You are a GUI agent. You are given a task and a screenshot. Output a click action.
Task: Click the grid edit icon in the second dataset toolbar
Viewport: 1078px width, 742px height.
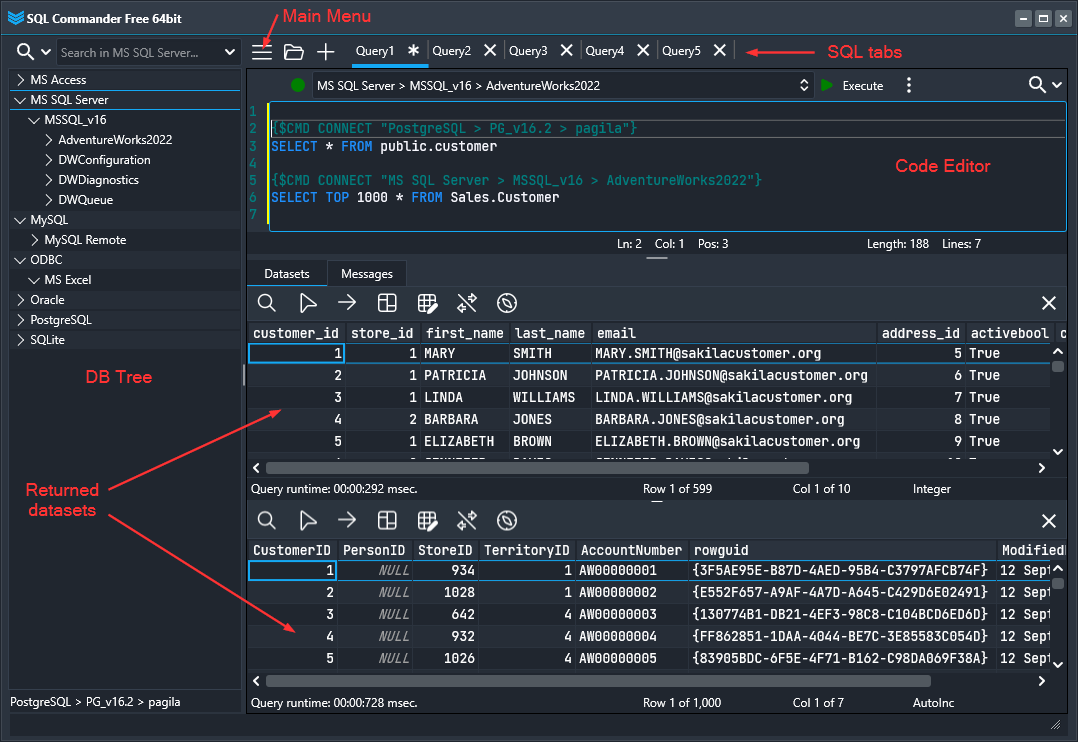pyautogui.click(x=427, y=520)
